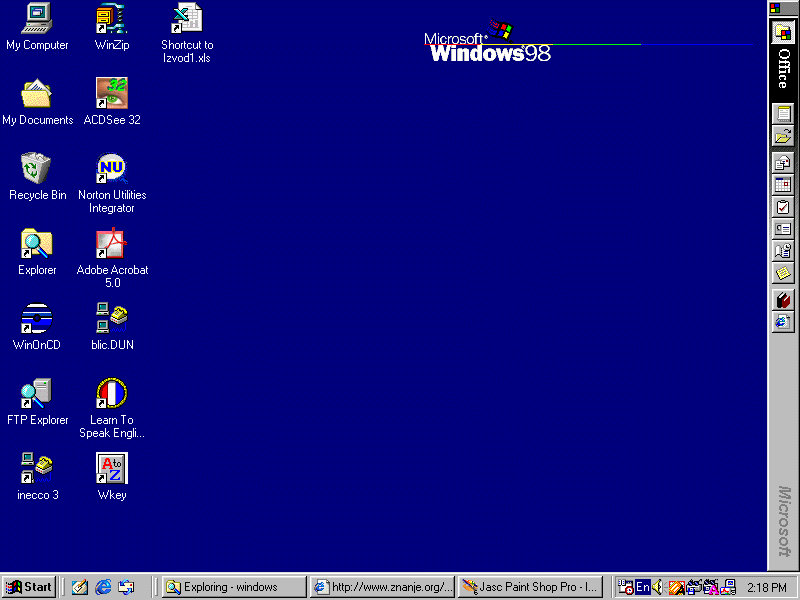This screenshot has height=600, width=800.
Task: Select the My Computer desktop icon
Action: pos(37,19)
